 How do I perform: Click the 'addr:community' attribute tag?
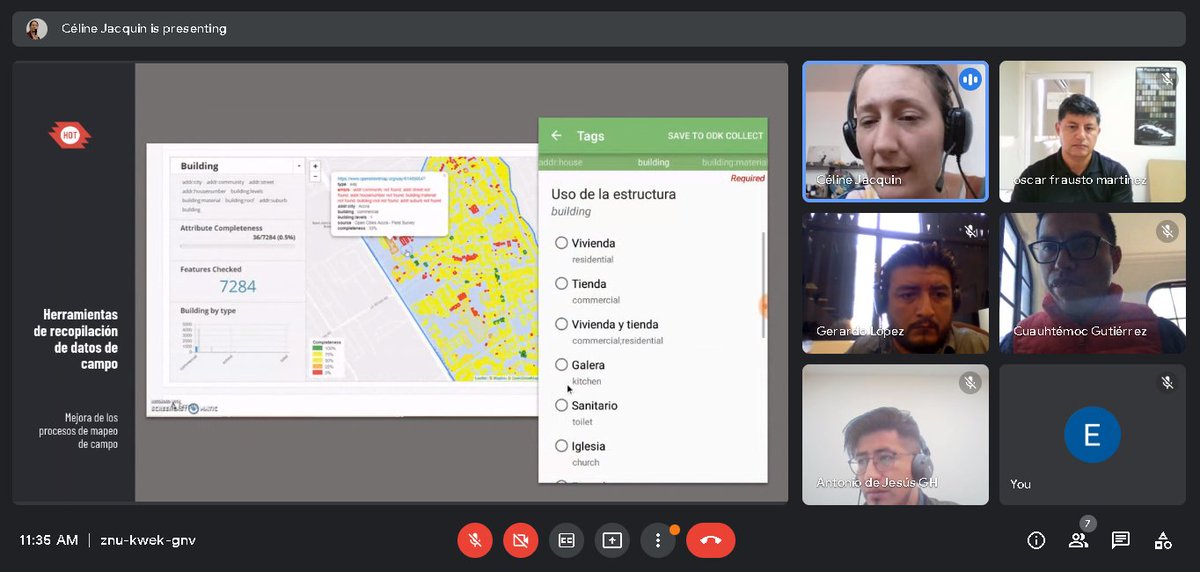point(225,182)
